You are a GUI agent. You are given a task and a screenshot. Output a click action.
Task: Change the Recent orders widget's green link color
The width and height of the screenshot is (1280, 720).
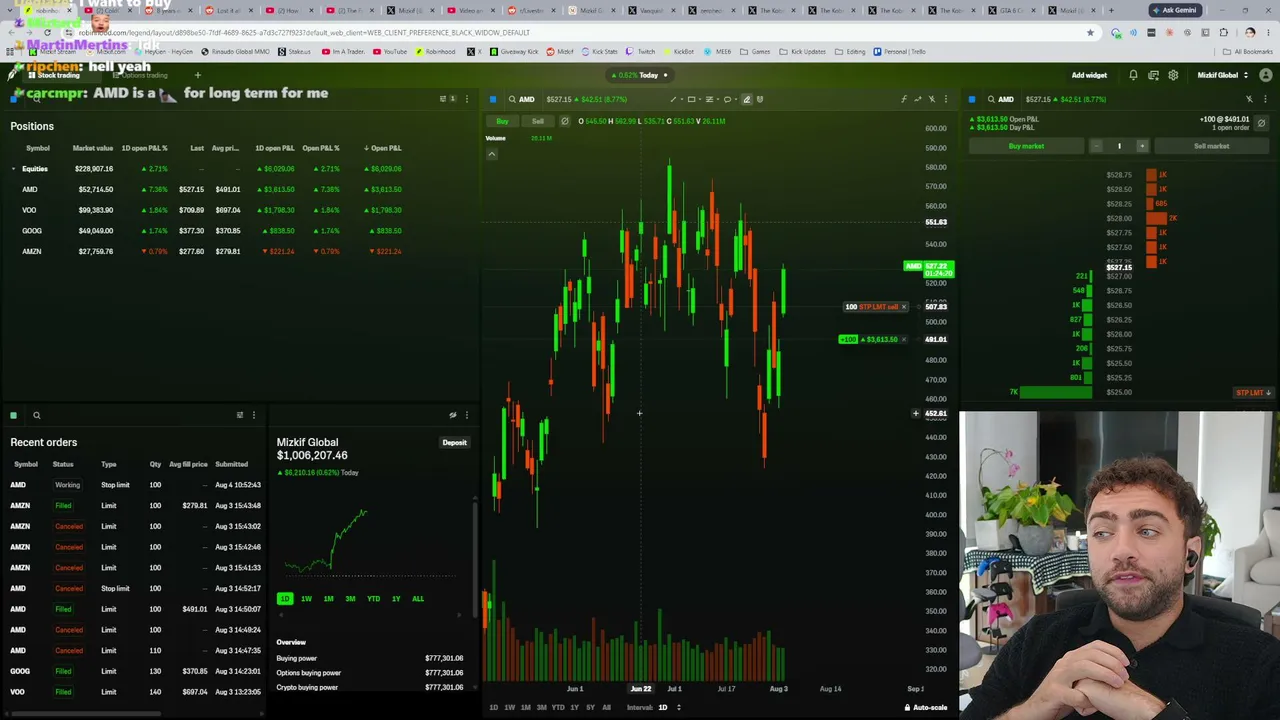coord(13,415)
